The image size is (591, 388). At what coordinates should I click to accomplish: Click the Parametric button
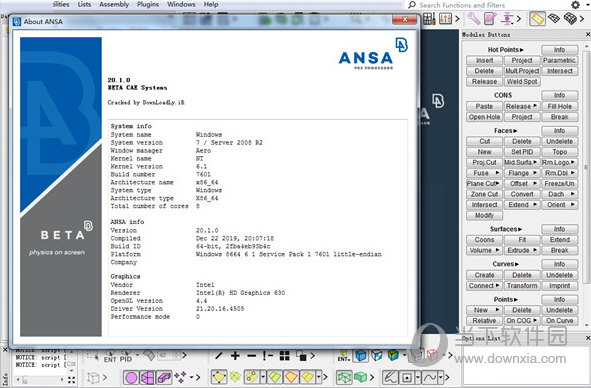click(x=559, y=60)
